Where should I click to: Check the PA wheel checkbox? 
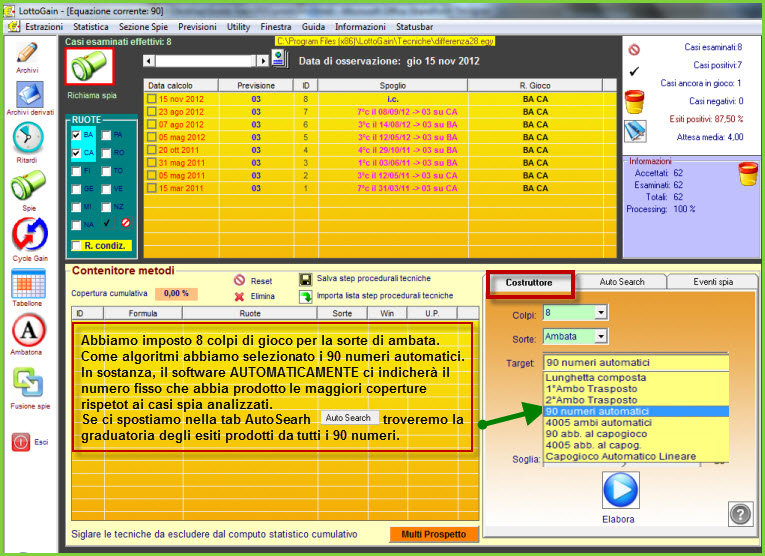[106, 135]
